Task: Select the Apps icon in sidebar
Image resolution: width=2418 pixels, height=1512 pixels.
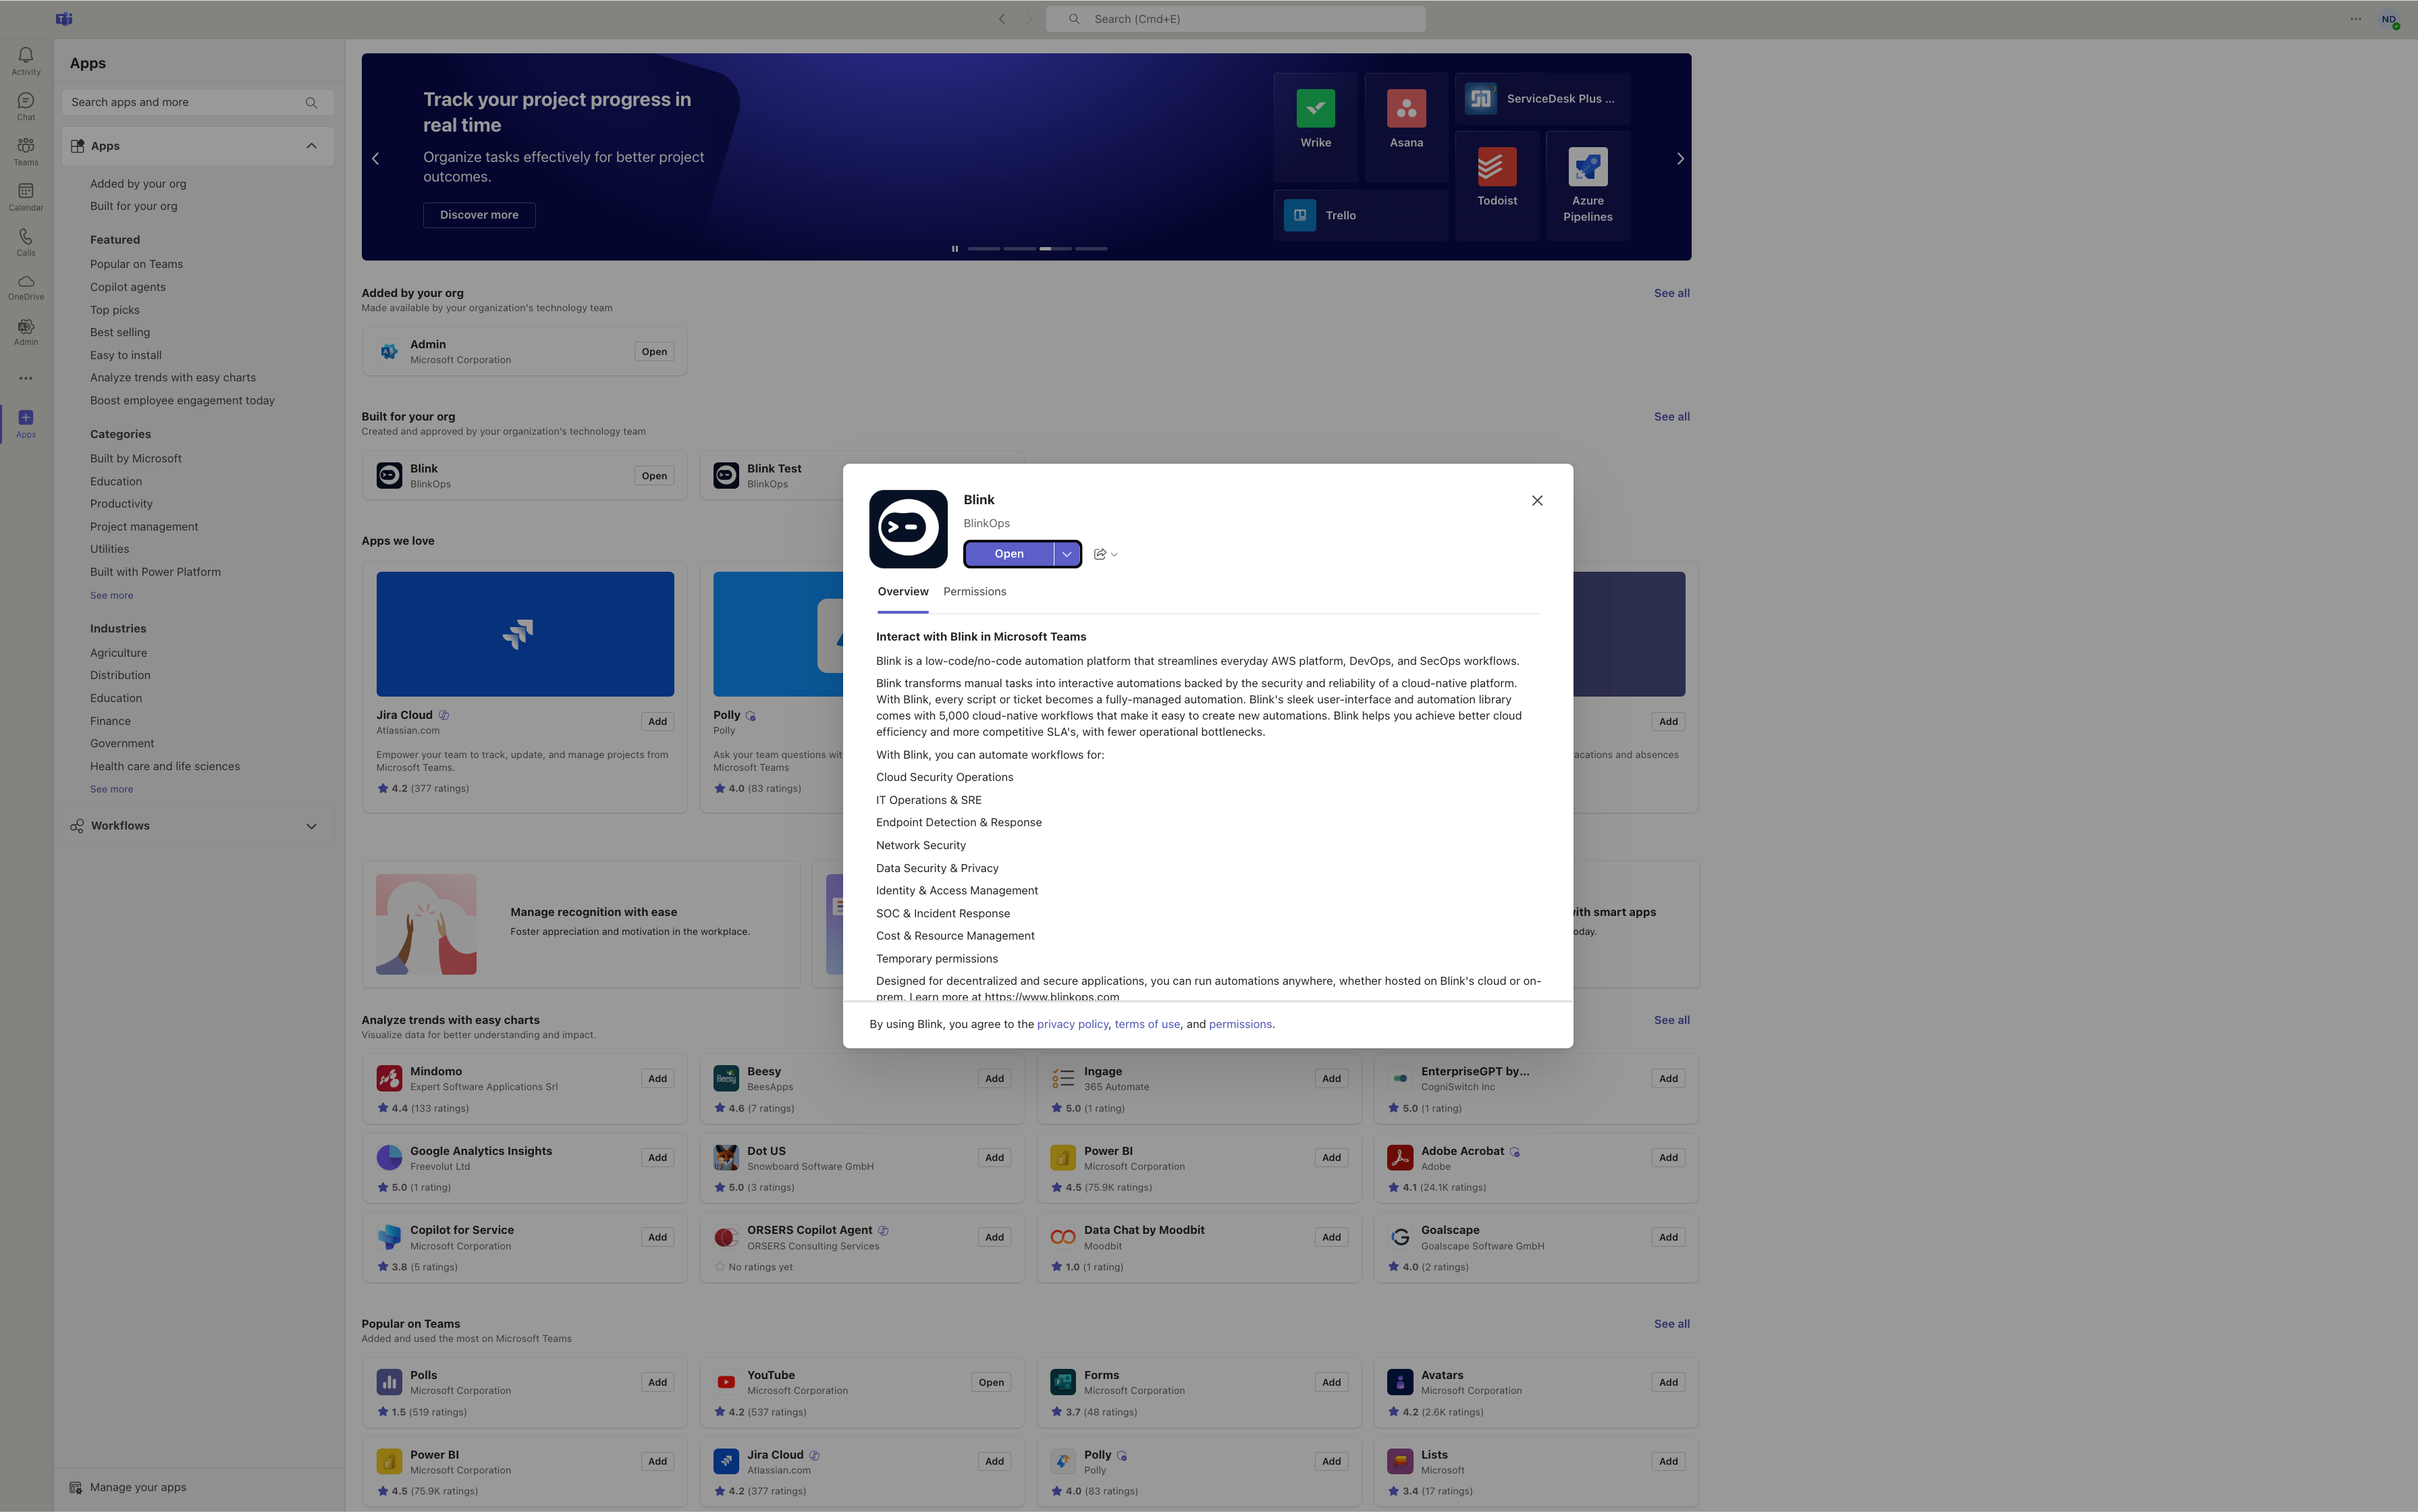Action: (26, 424)
